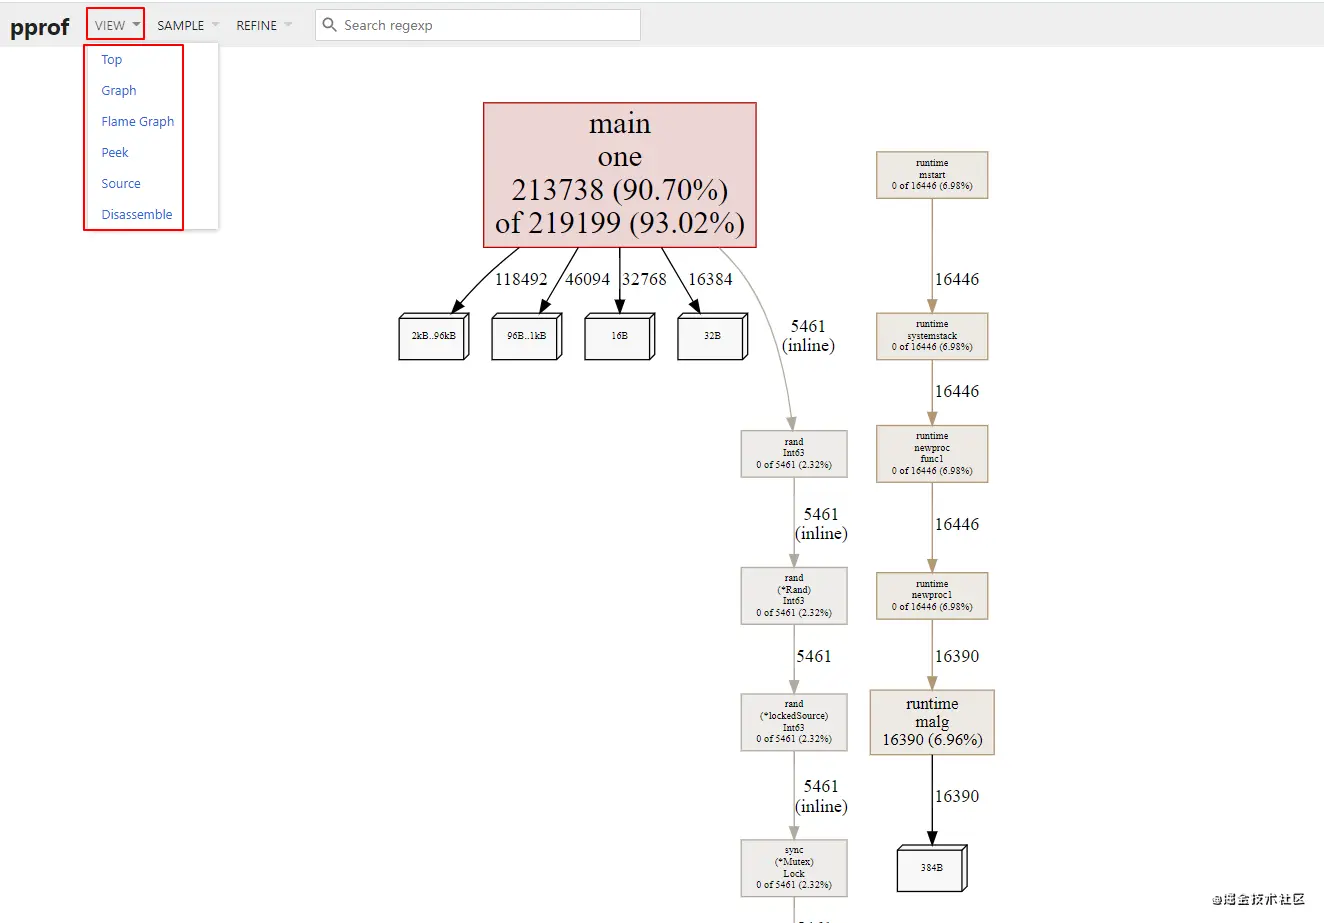Click the rand (*Rand) Int63 node
The width and height of the screenshot is (1324, 923).
point(794,596)
